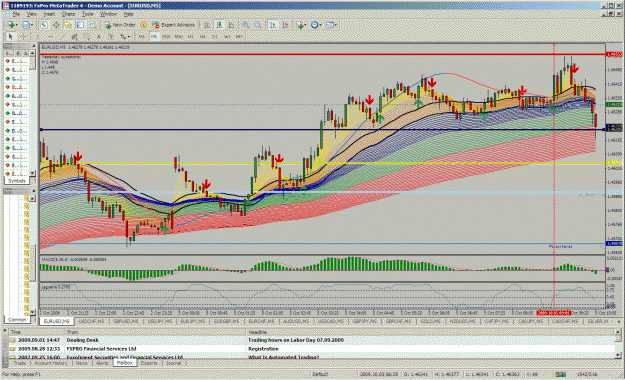Click the New Chart toolbar icon

(x=11, y=25)
